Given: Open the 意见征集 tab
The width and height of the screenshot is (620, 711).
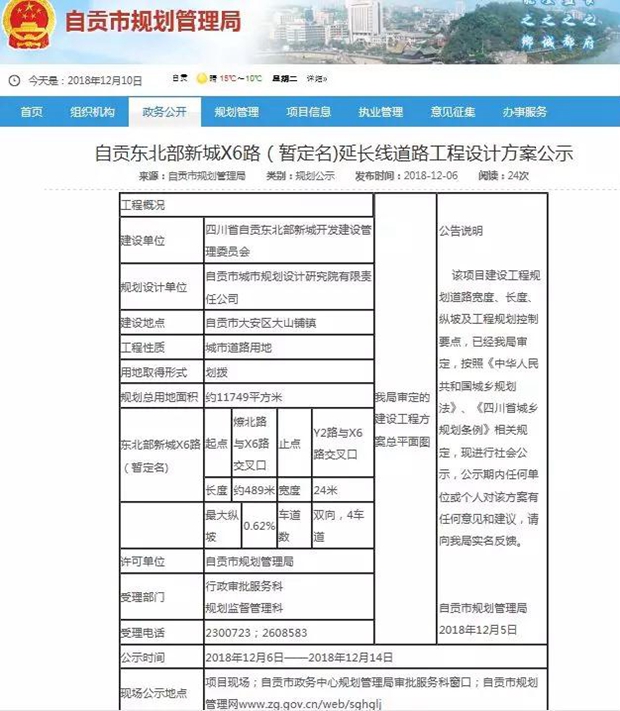Looking at the screenshot, I should point(453,112).
